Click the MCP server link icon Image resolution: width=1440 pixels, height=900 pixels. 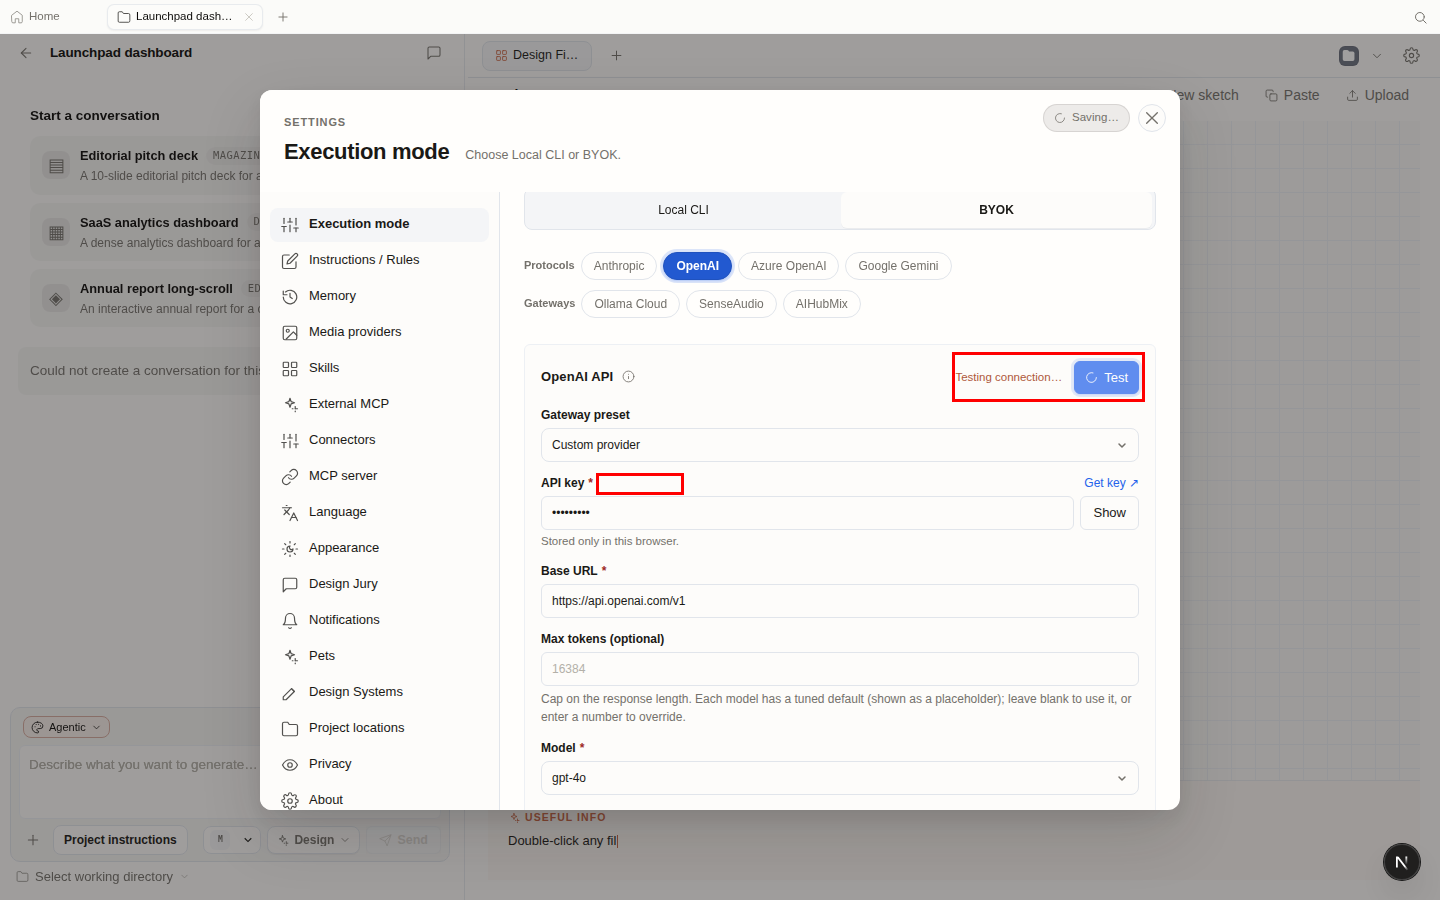pos(290,477)
